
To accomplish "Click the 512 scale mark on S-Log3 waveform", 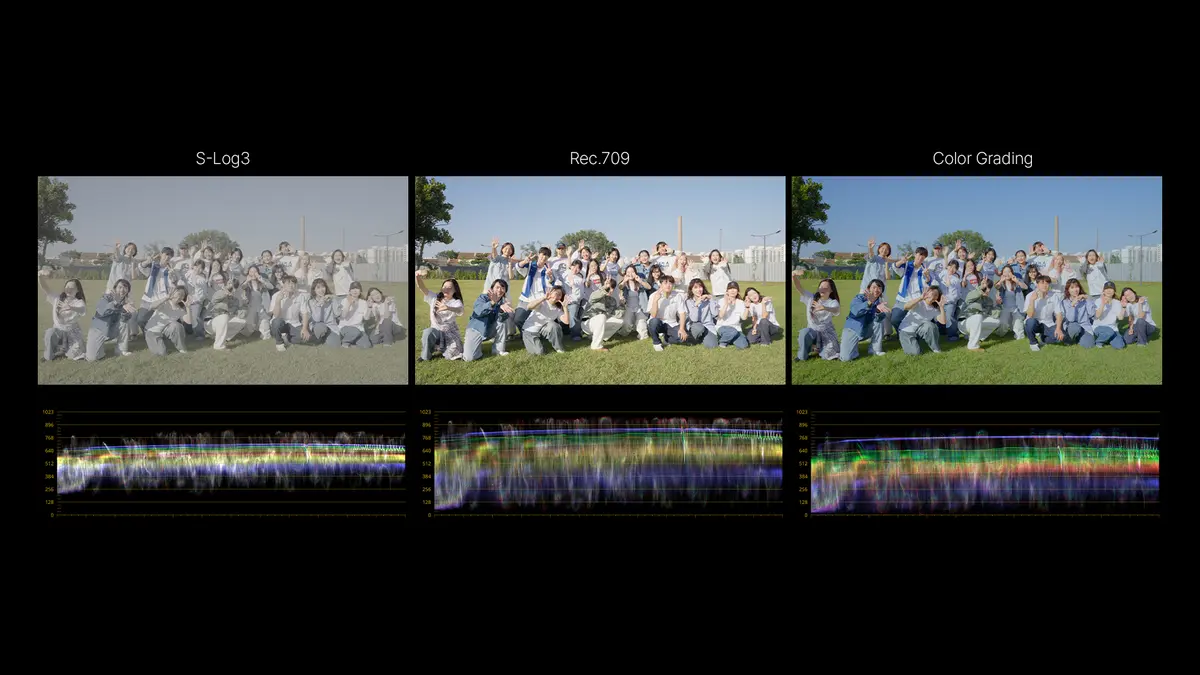I will pyautogui.click(x=48, y=464).
